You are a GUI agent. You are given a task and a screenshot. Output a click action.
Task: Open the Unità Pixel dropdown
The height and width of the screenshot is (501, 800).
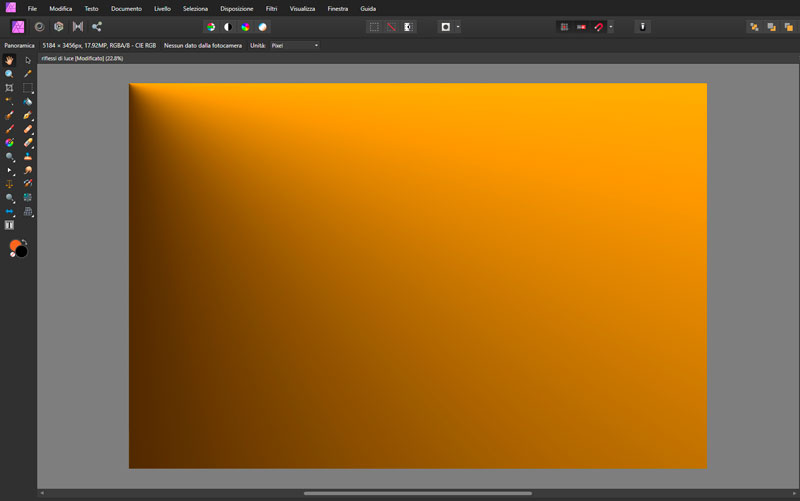click(x=295, y=45)
